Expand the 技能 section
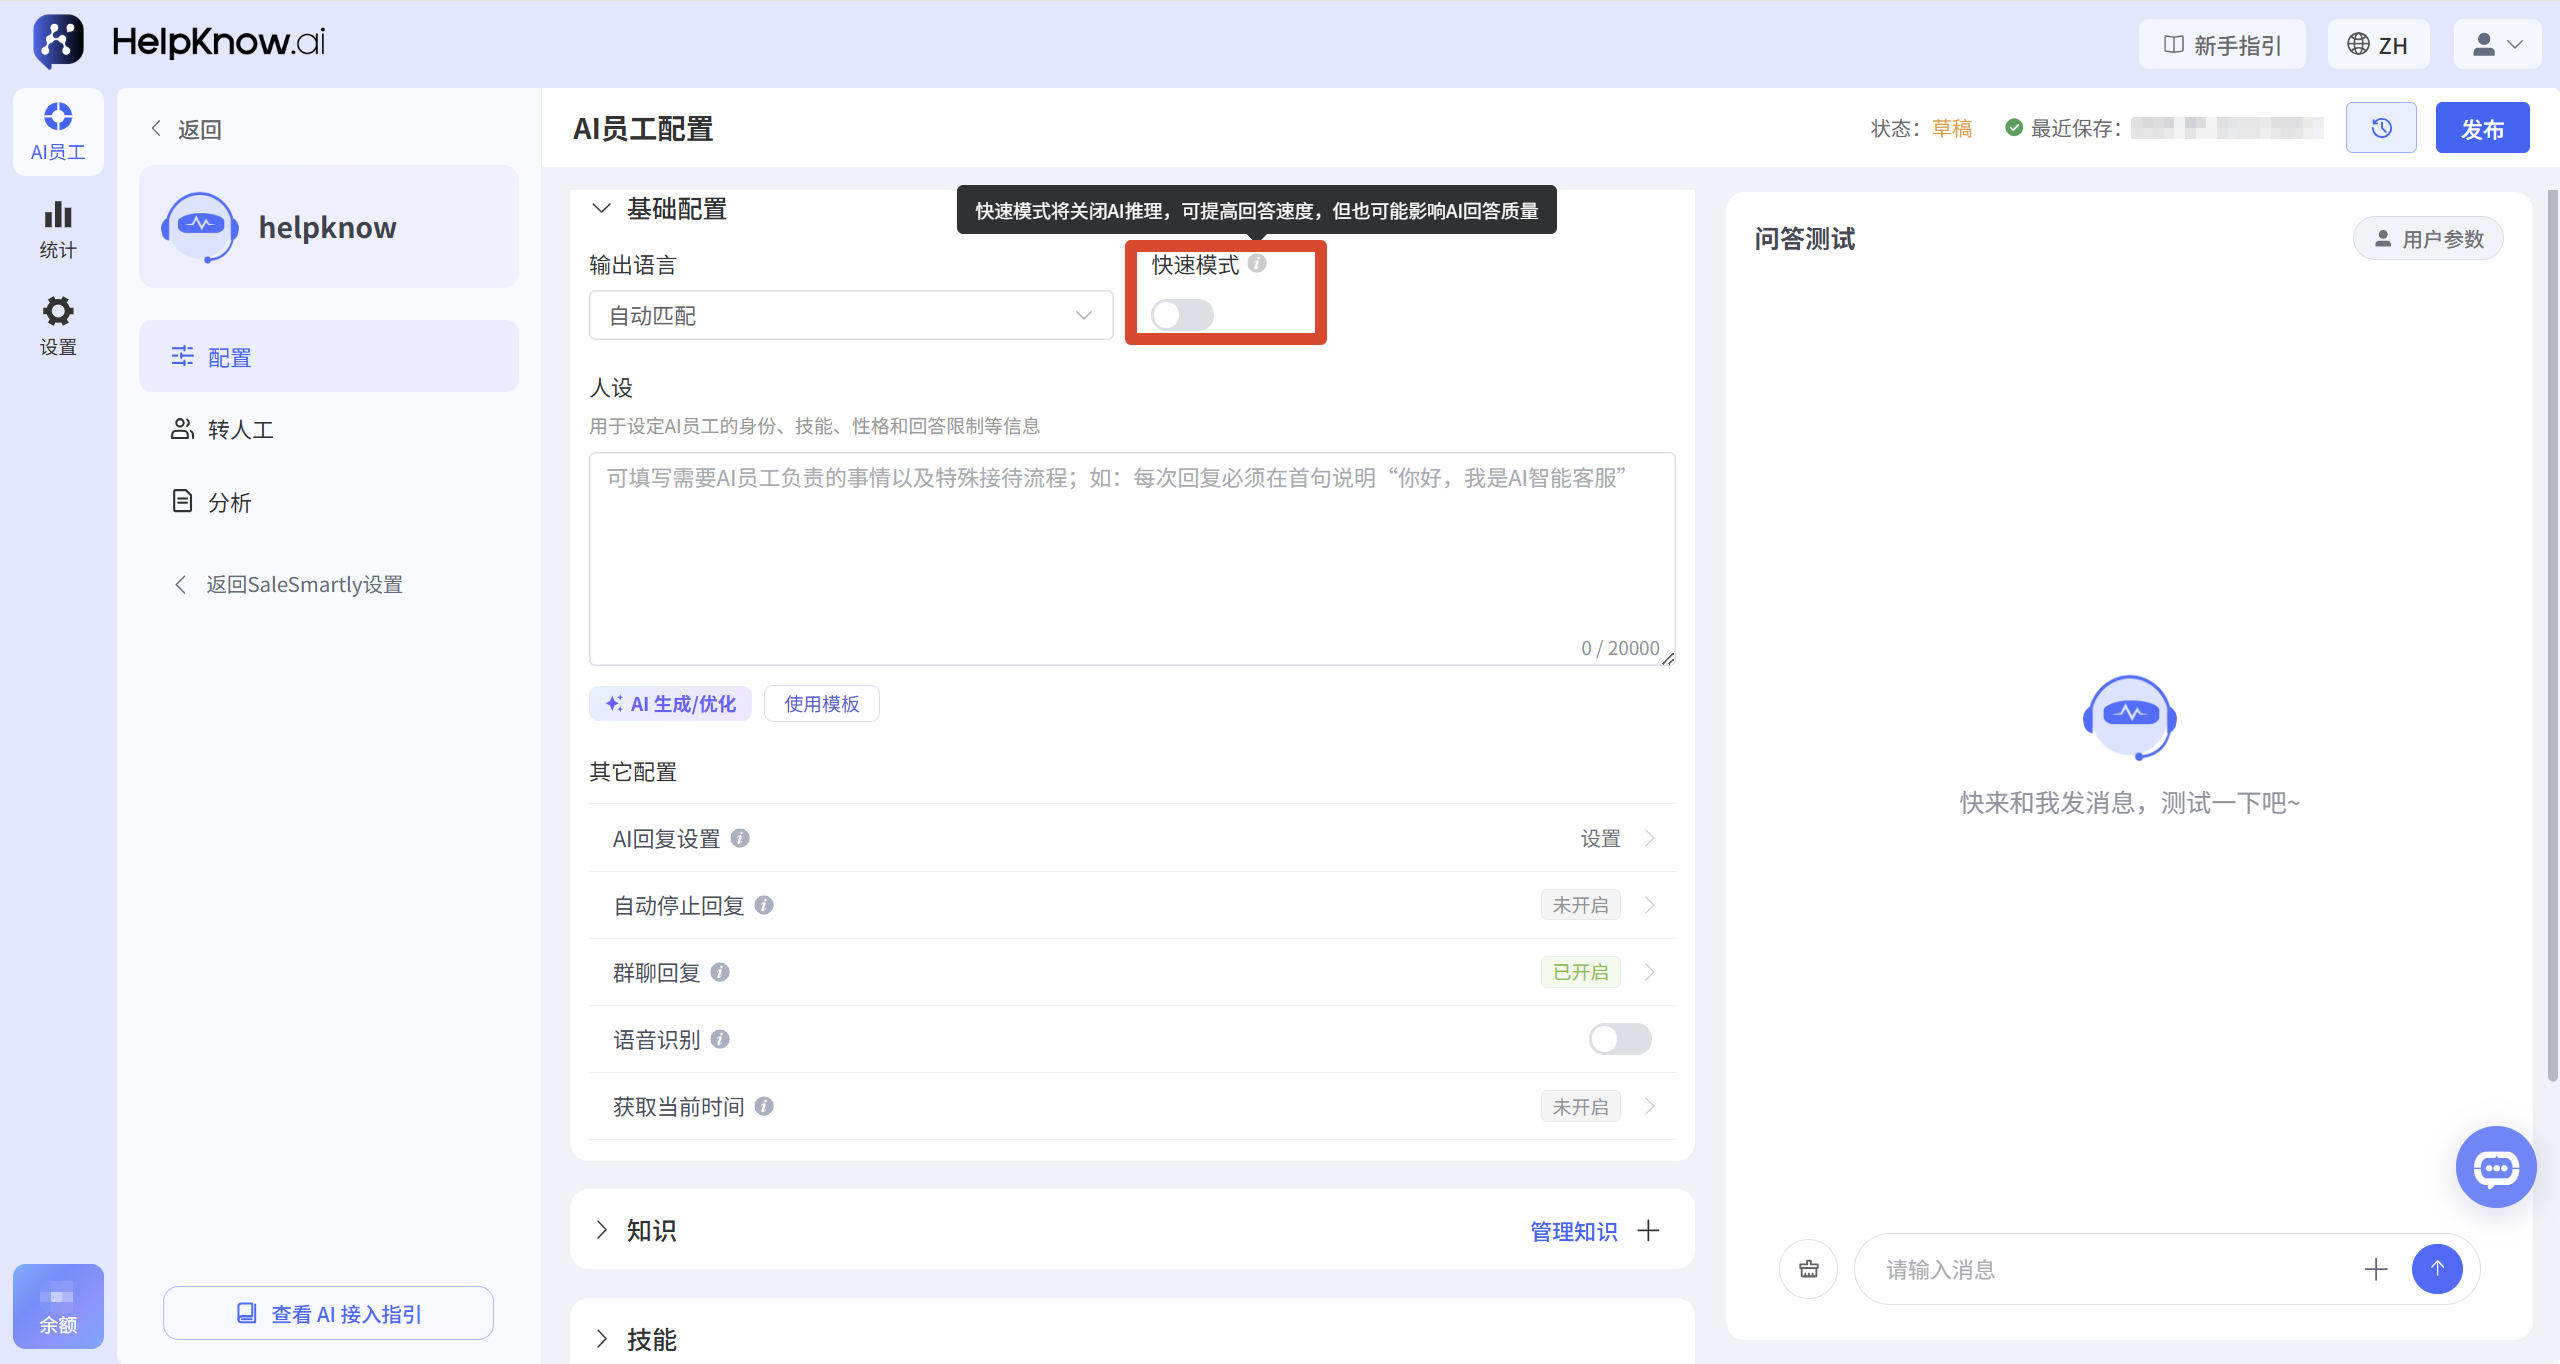 601,1339
